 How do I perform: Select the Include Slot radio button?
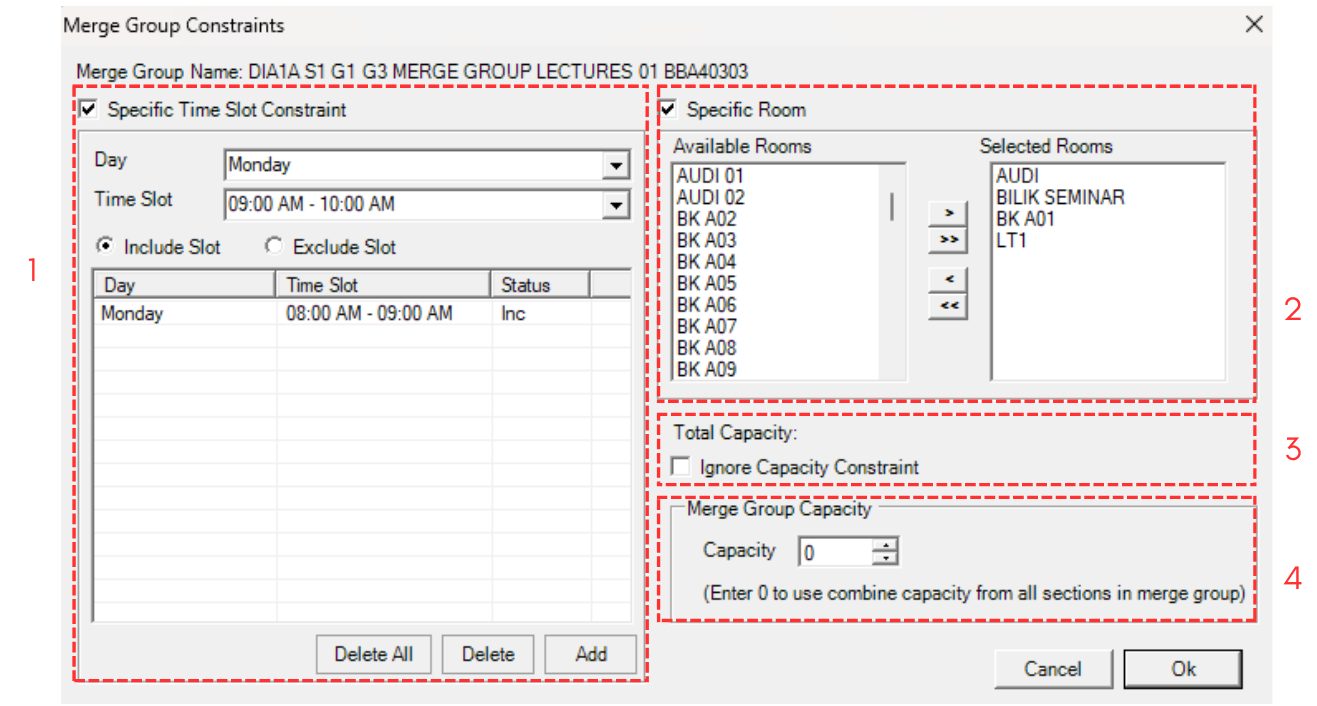coord(103,247)
